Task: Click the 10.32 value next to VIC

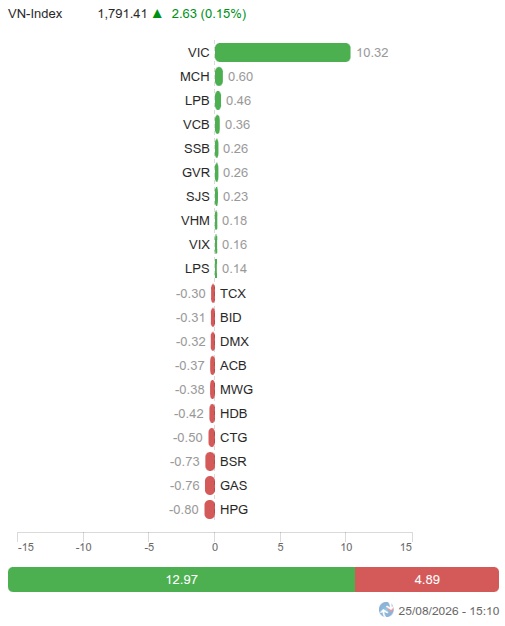Action: point(372,53)
